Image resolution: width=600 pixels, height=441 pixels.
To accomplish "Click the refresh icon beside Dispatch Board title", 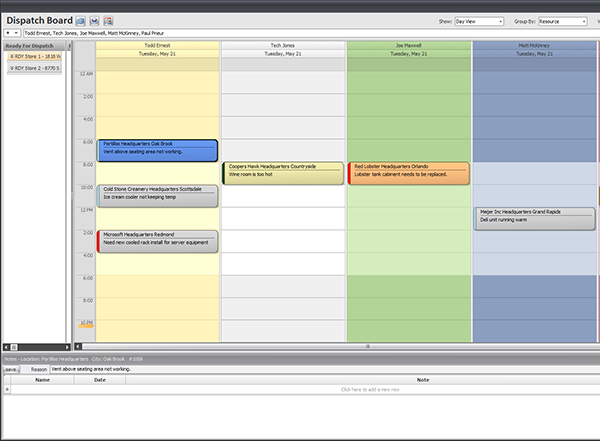I will point(80,21).
